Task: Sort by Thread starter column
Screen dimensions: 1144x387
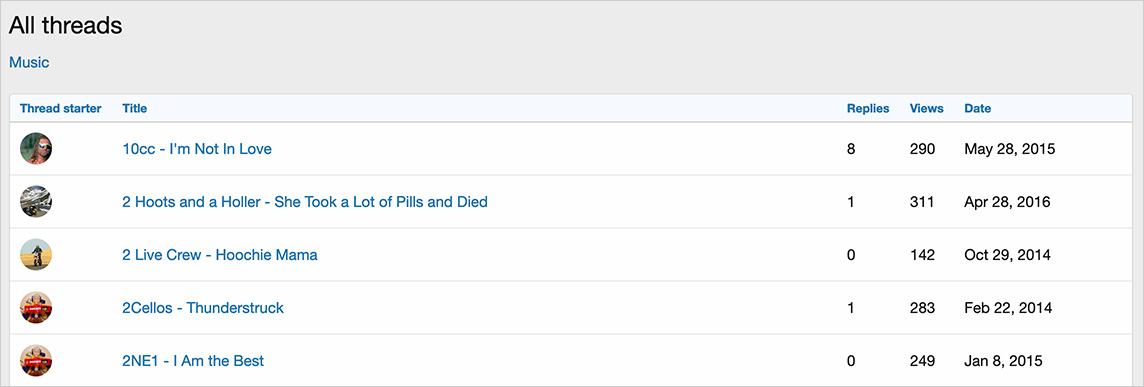Action: click(61, 109)
